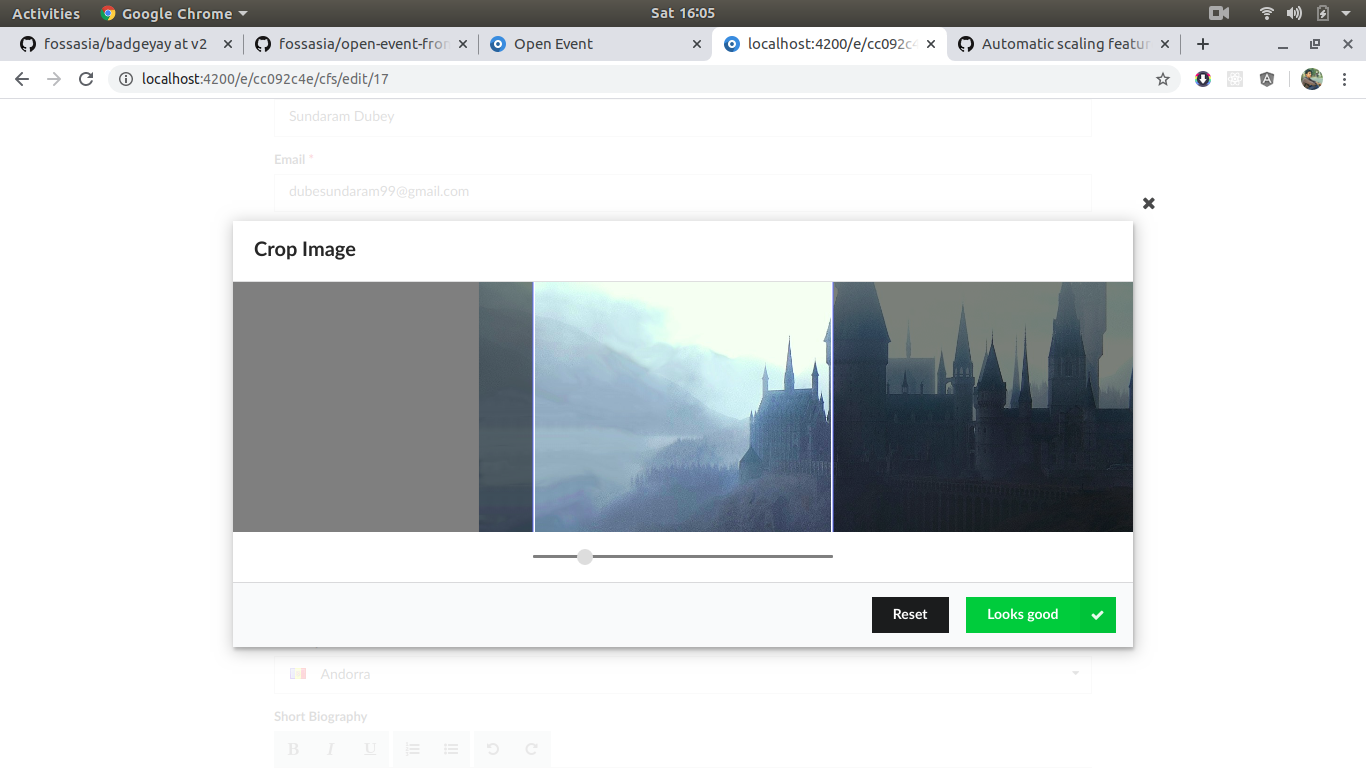Click the right end of zoom slider track
1366x768 pixels.
point(830,556)
